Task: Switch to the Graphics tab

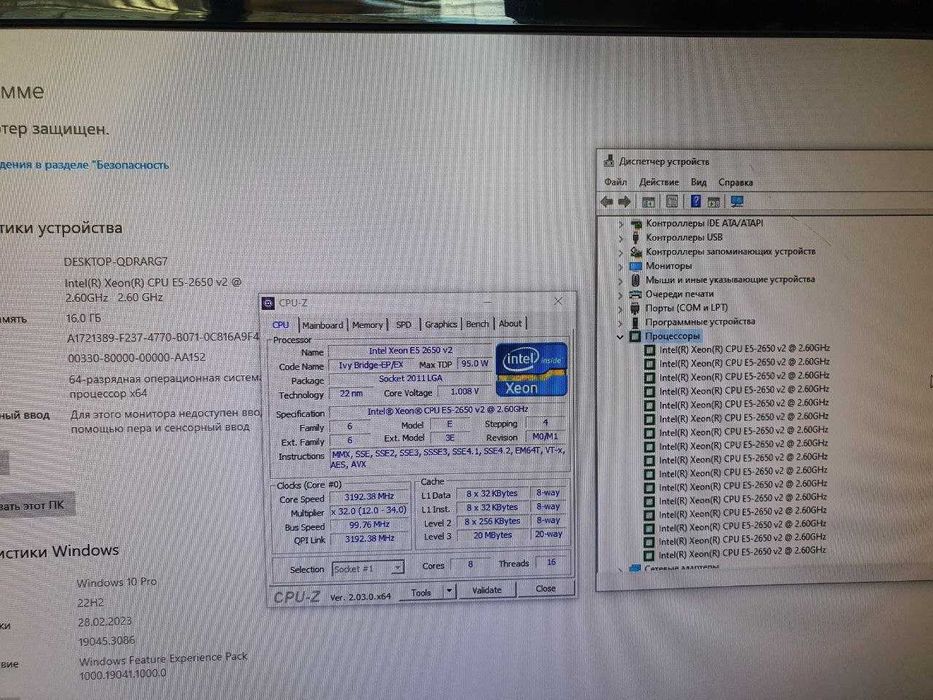Action: pyautogui.click(x=441, y=324)
